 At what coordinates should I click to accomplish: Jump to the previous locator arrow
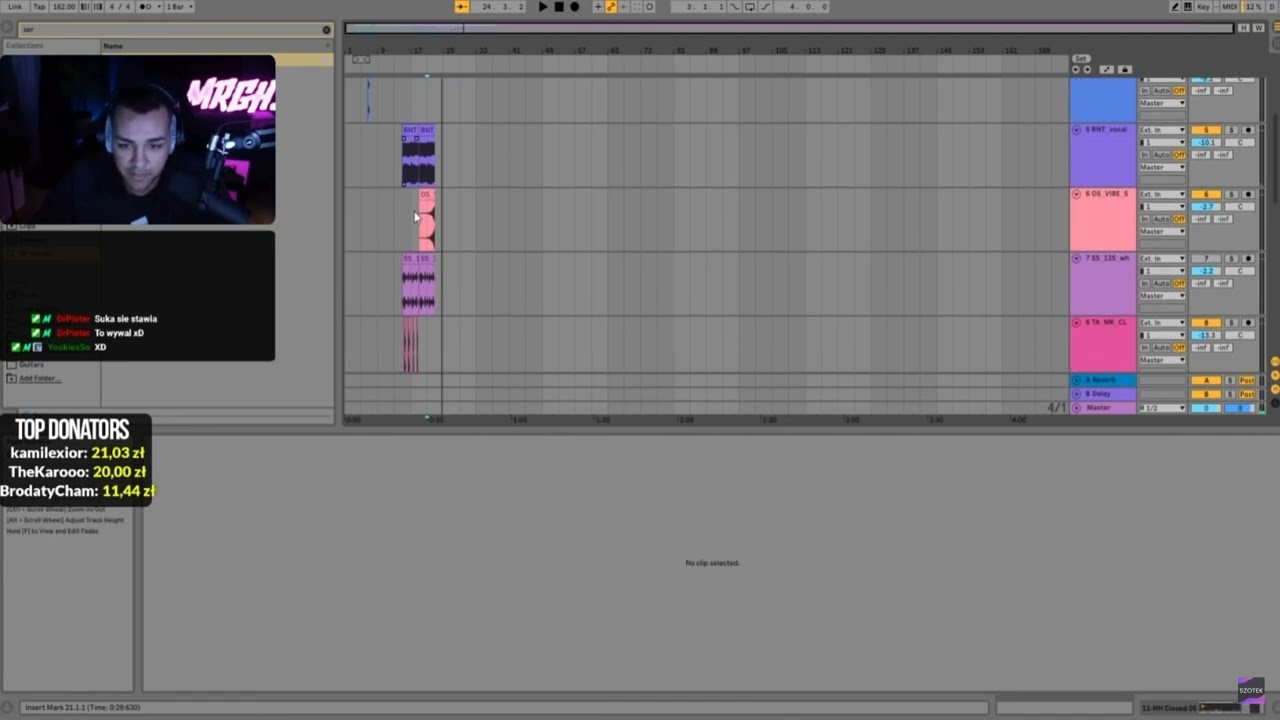(x=1076, y=70)
